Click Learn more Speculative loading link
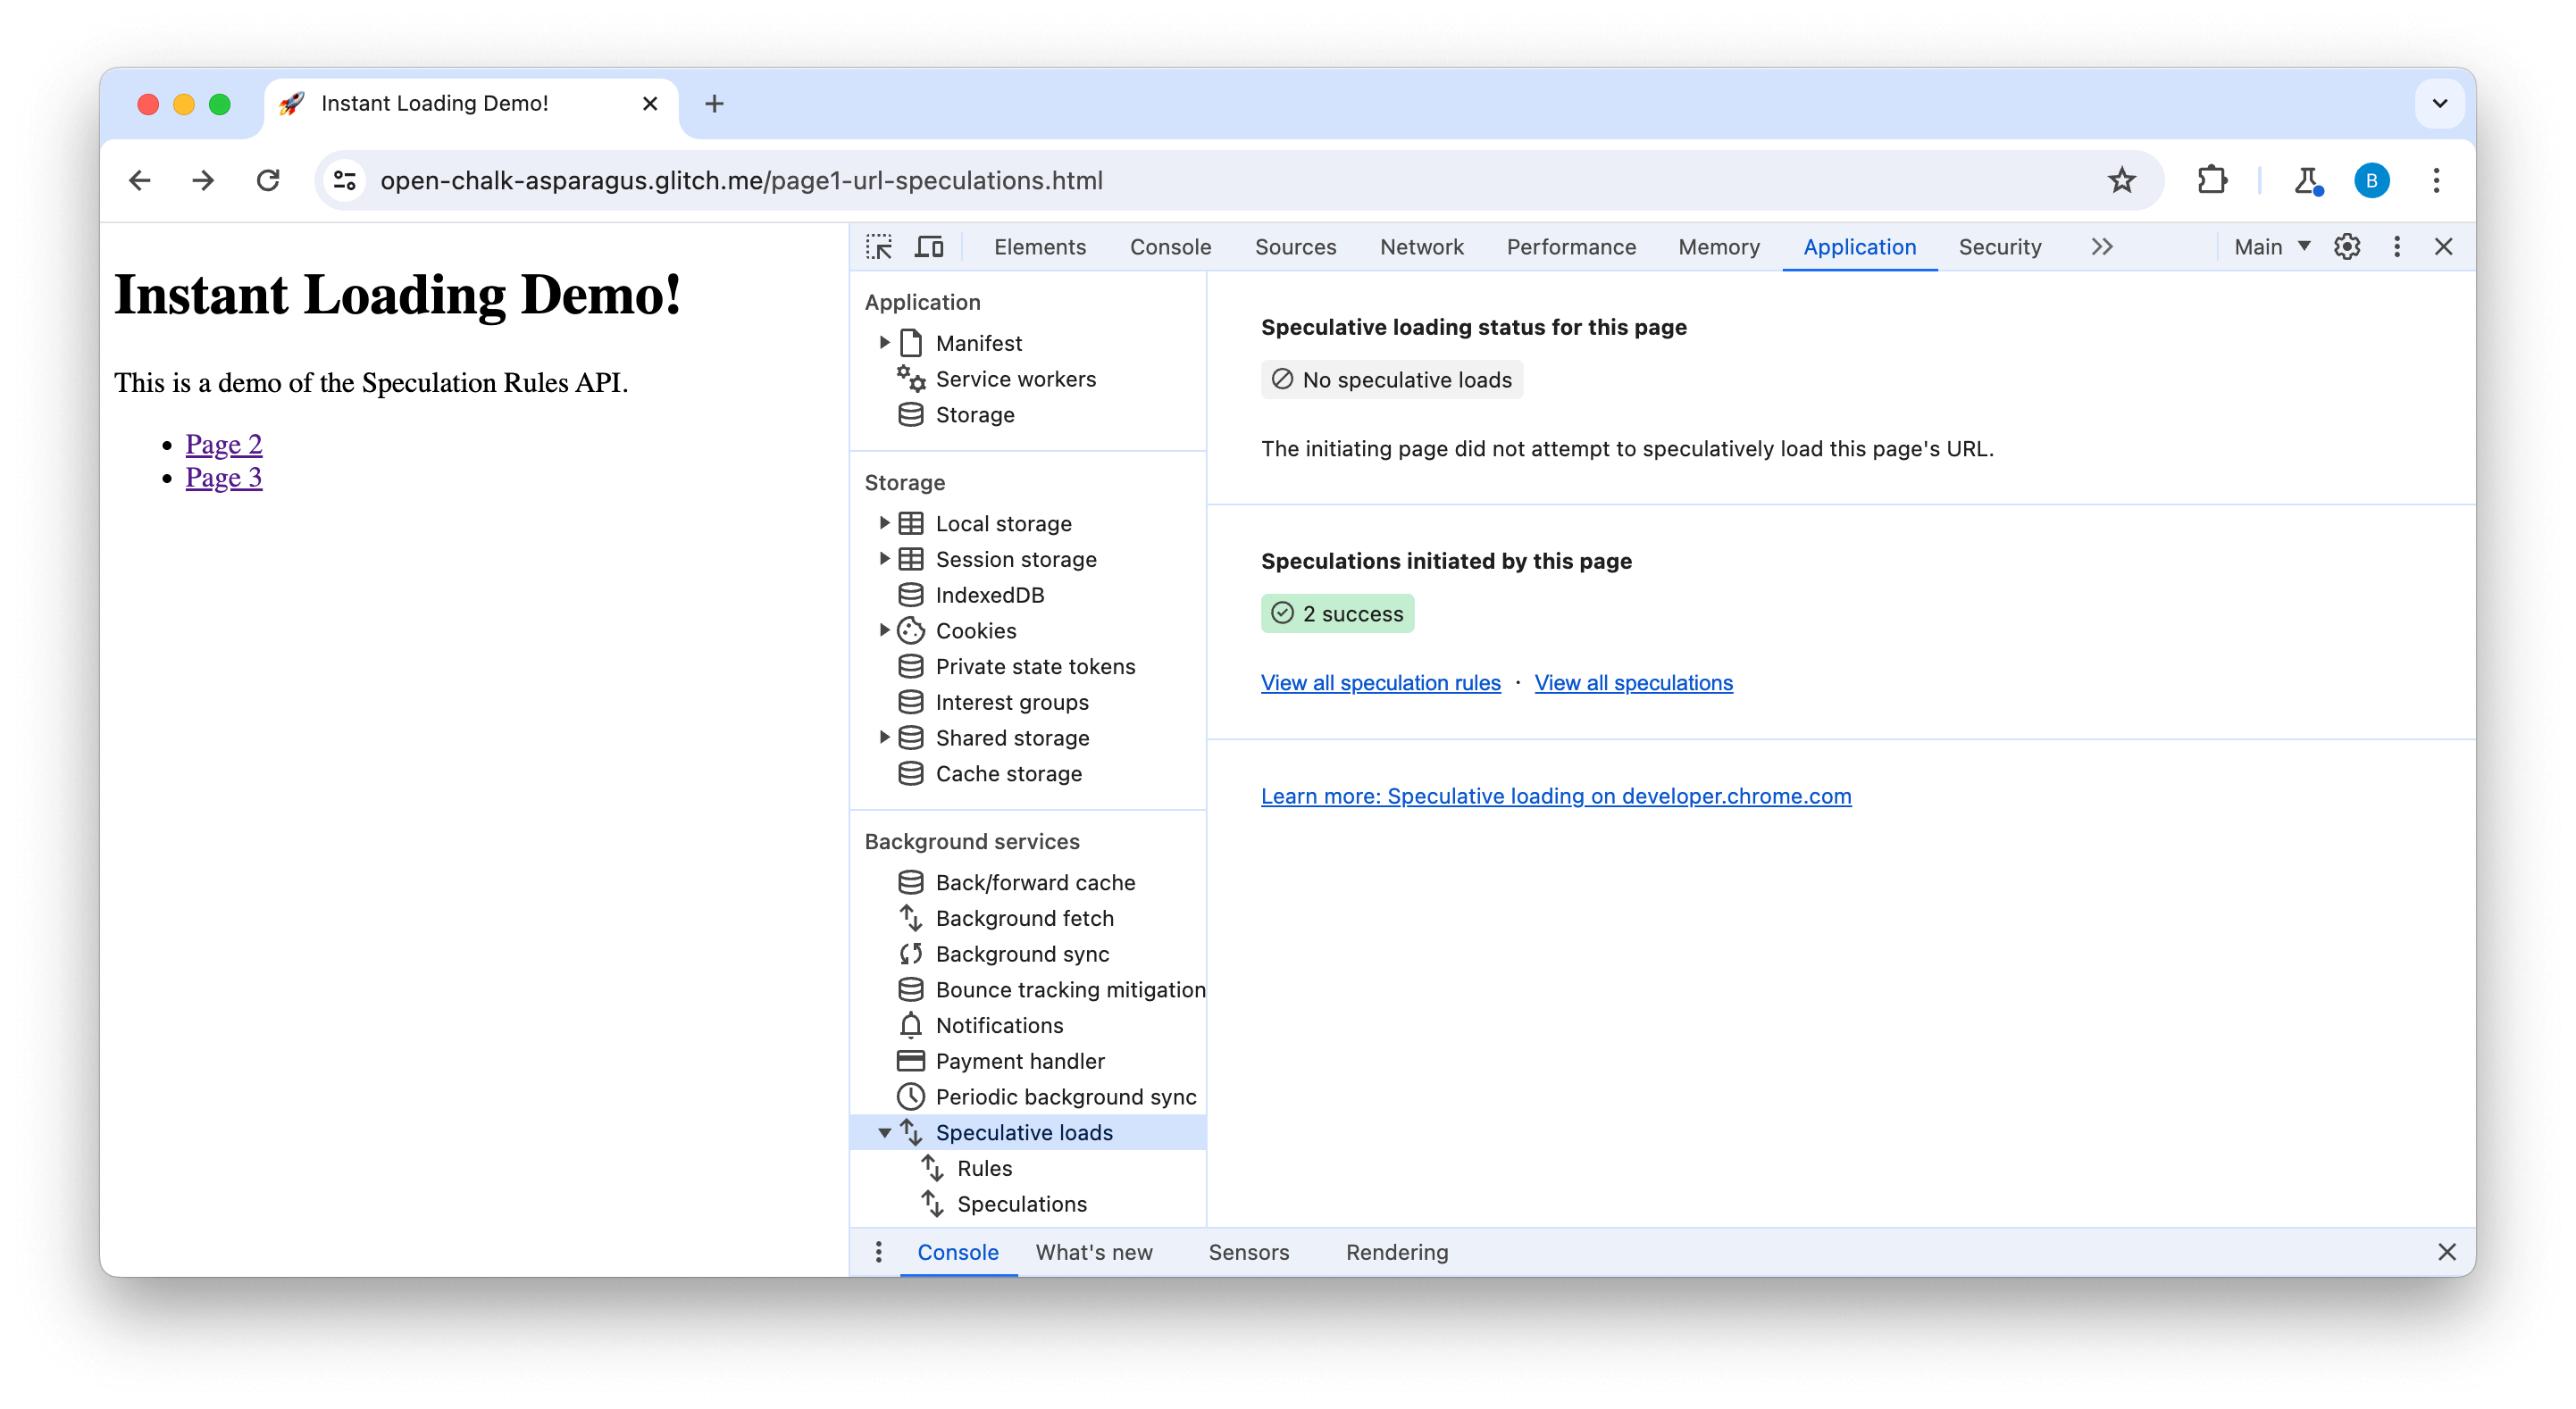Screen dimensions: 2576x1409 1555,795
